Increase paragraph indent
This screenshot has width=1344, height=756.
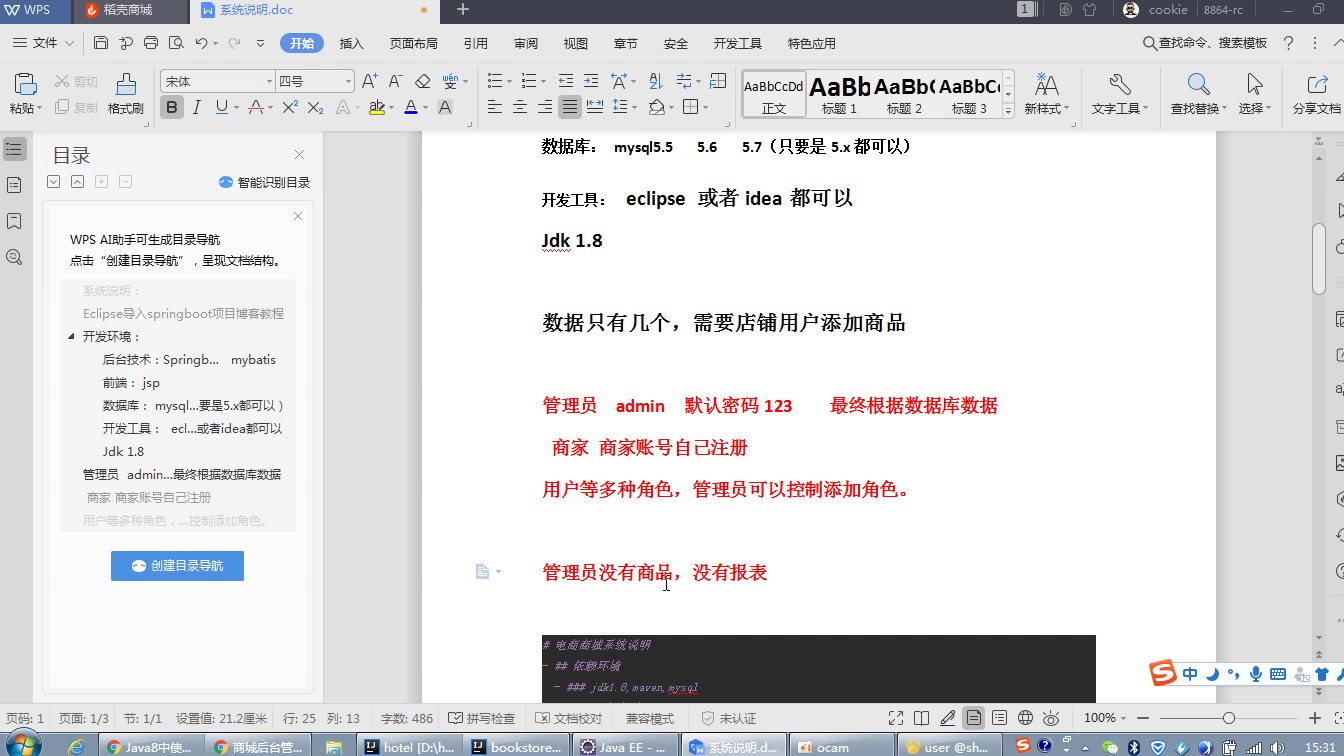591,81
